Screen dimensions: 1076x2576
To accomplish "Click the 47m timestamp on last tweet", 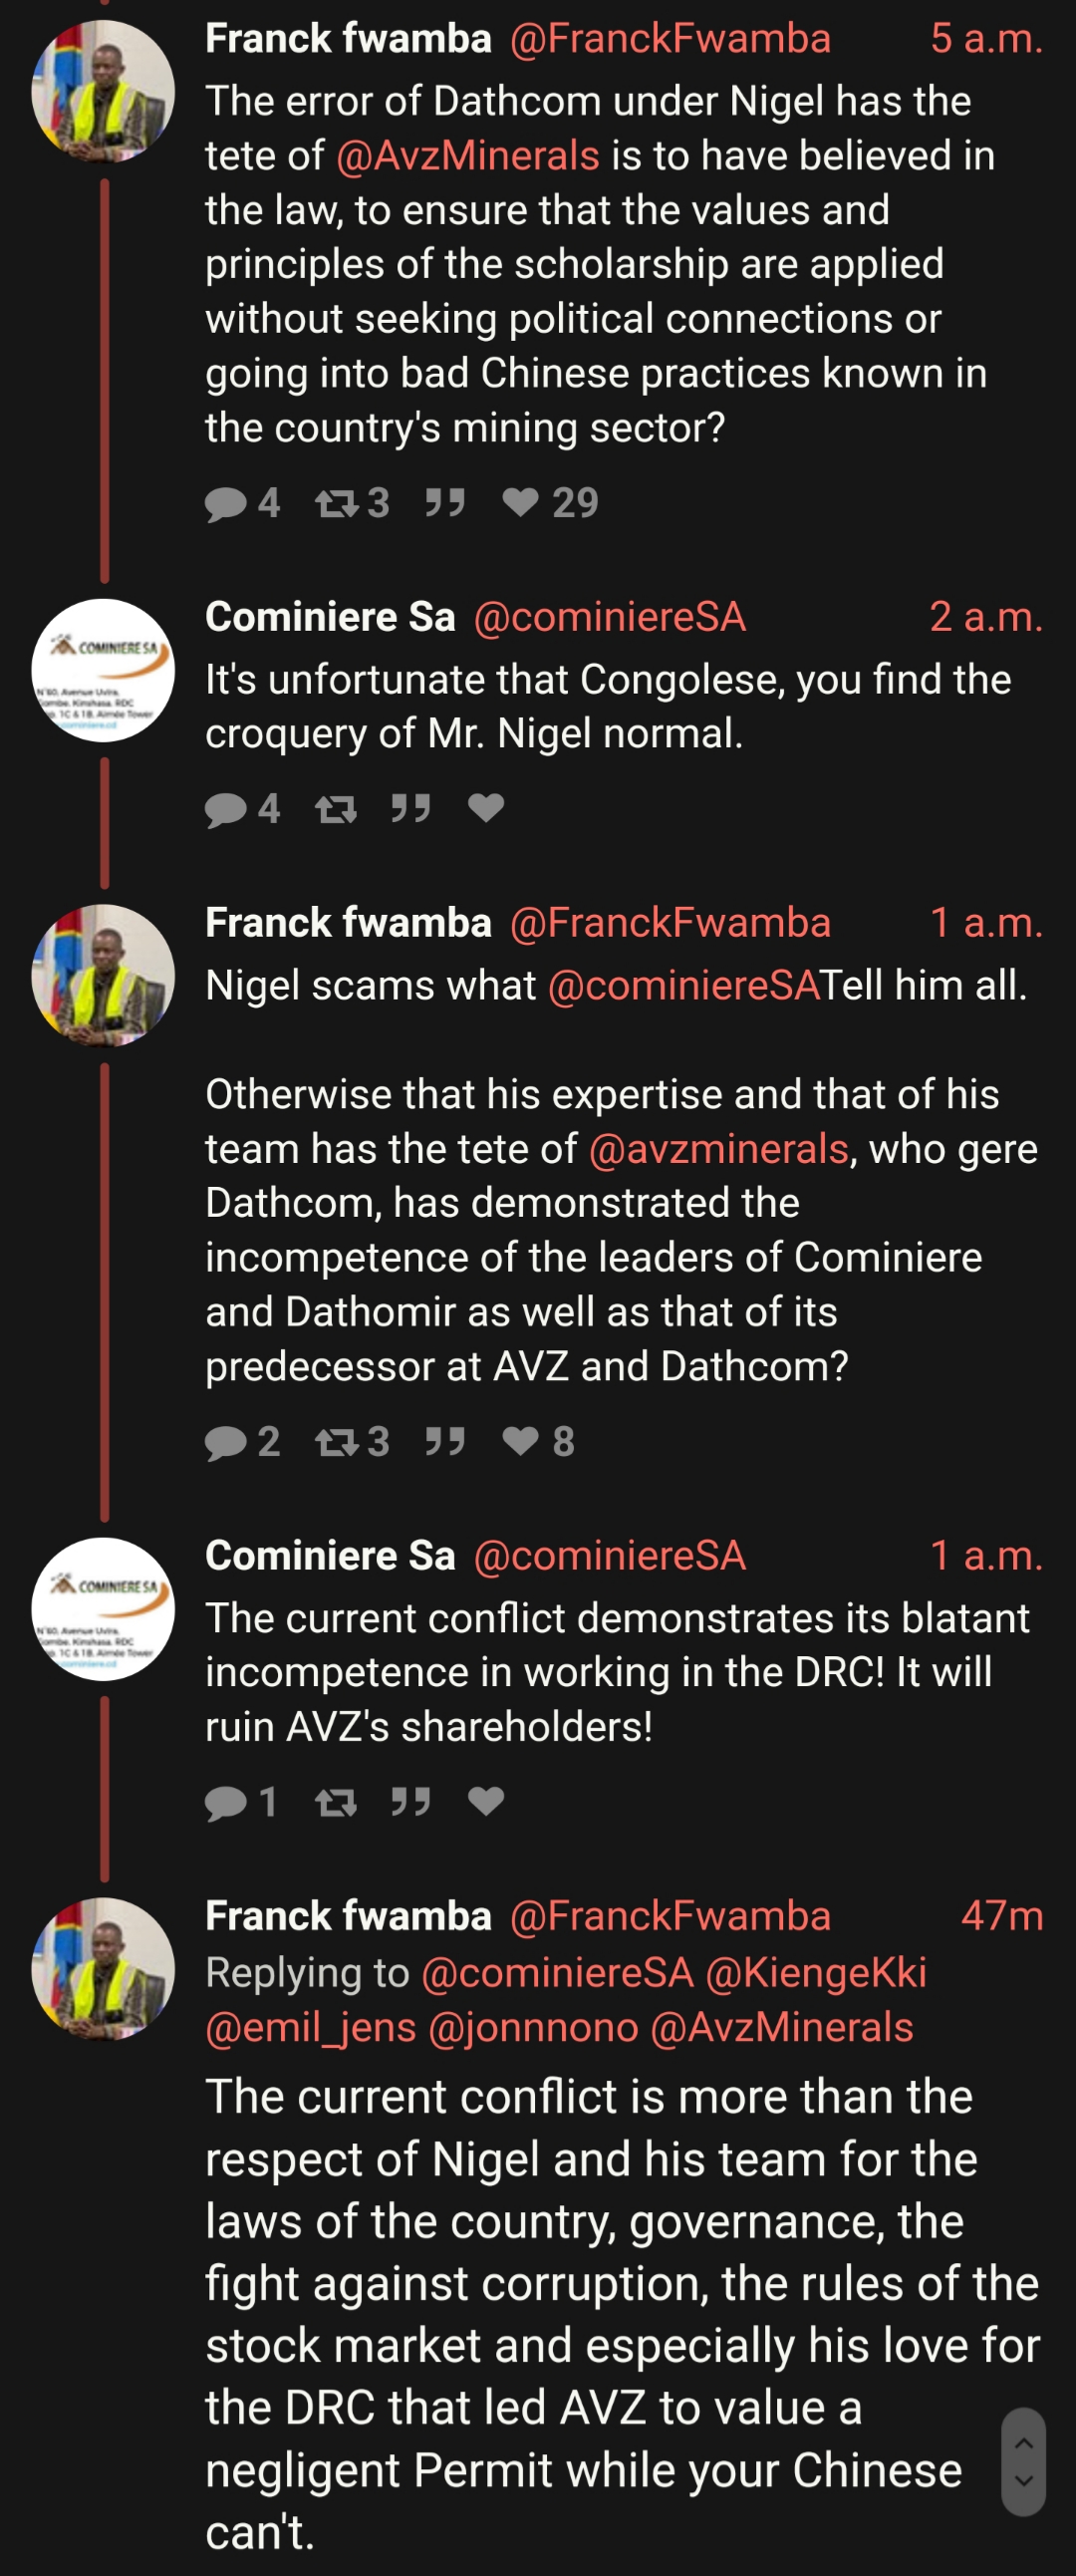I will coord(1001,1916).
